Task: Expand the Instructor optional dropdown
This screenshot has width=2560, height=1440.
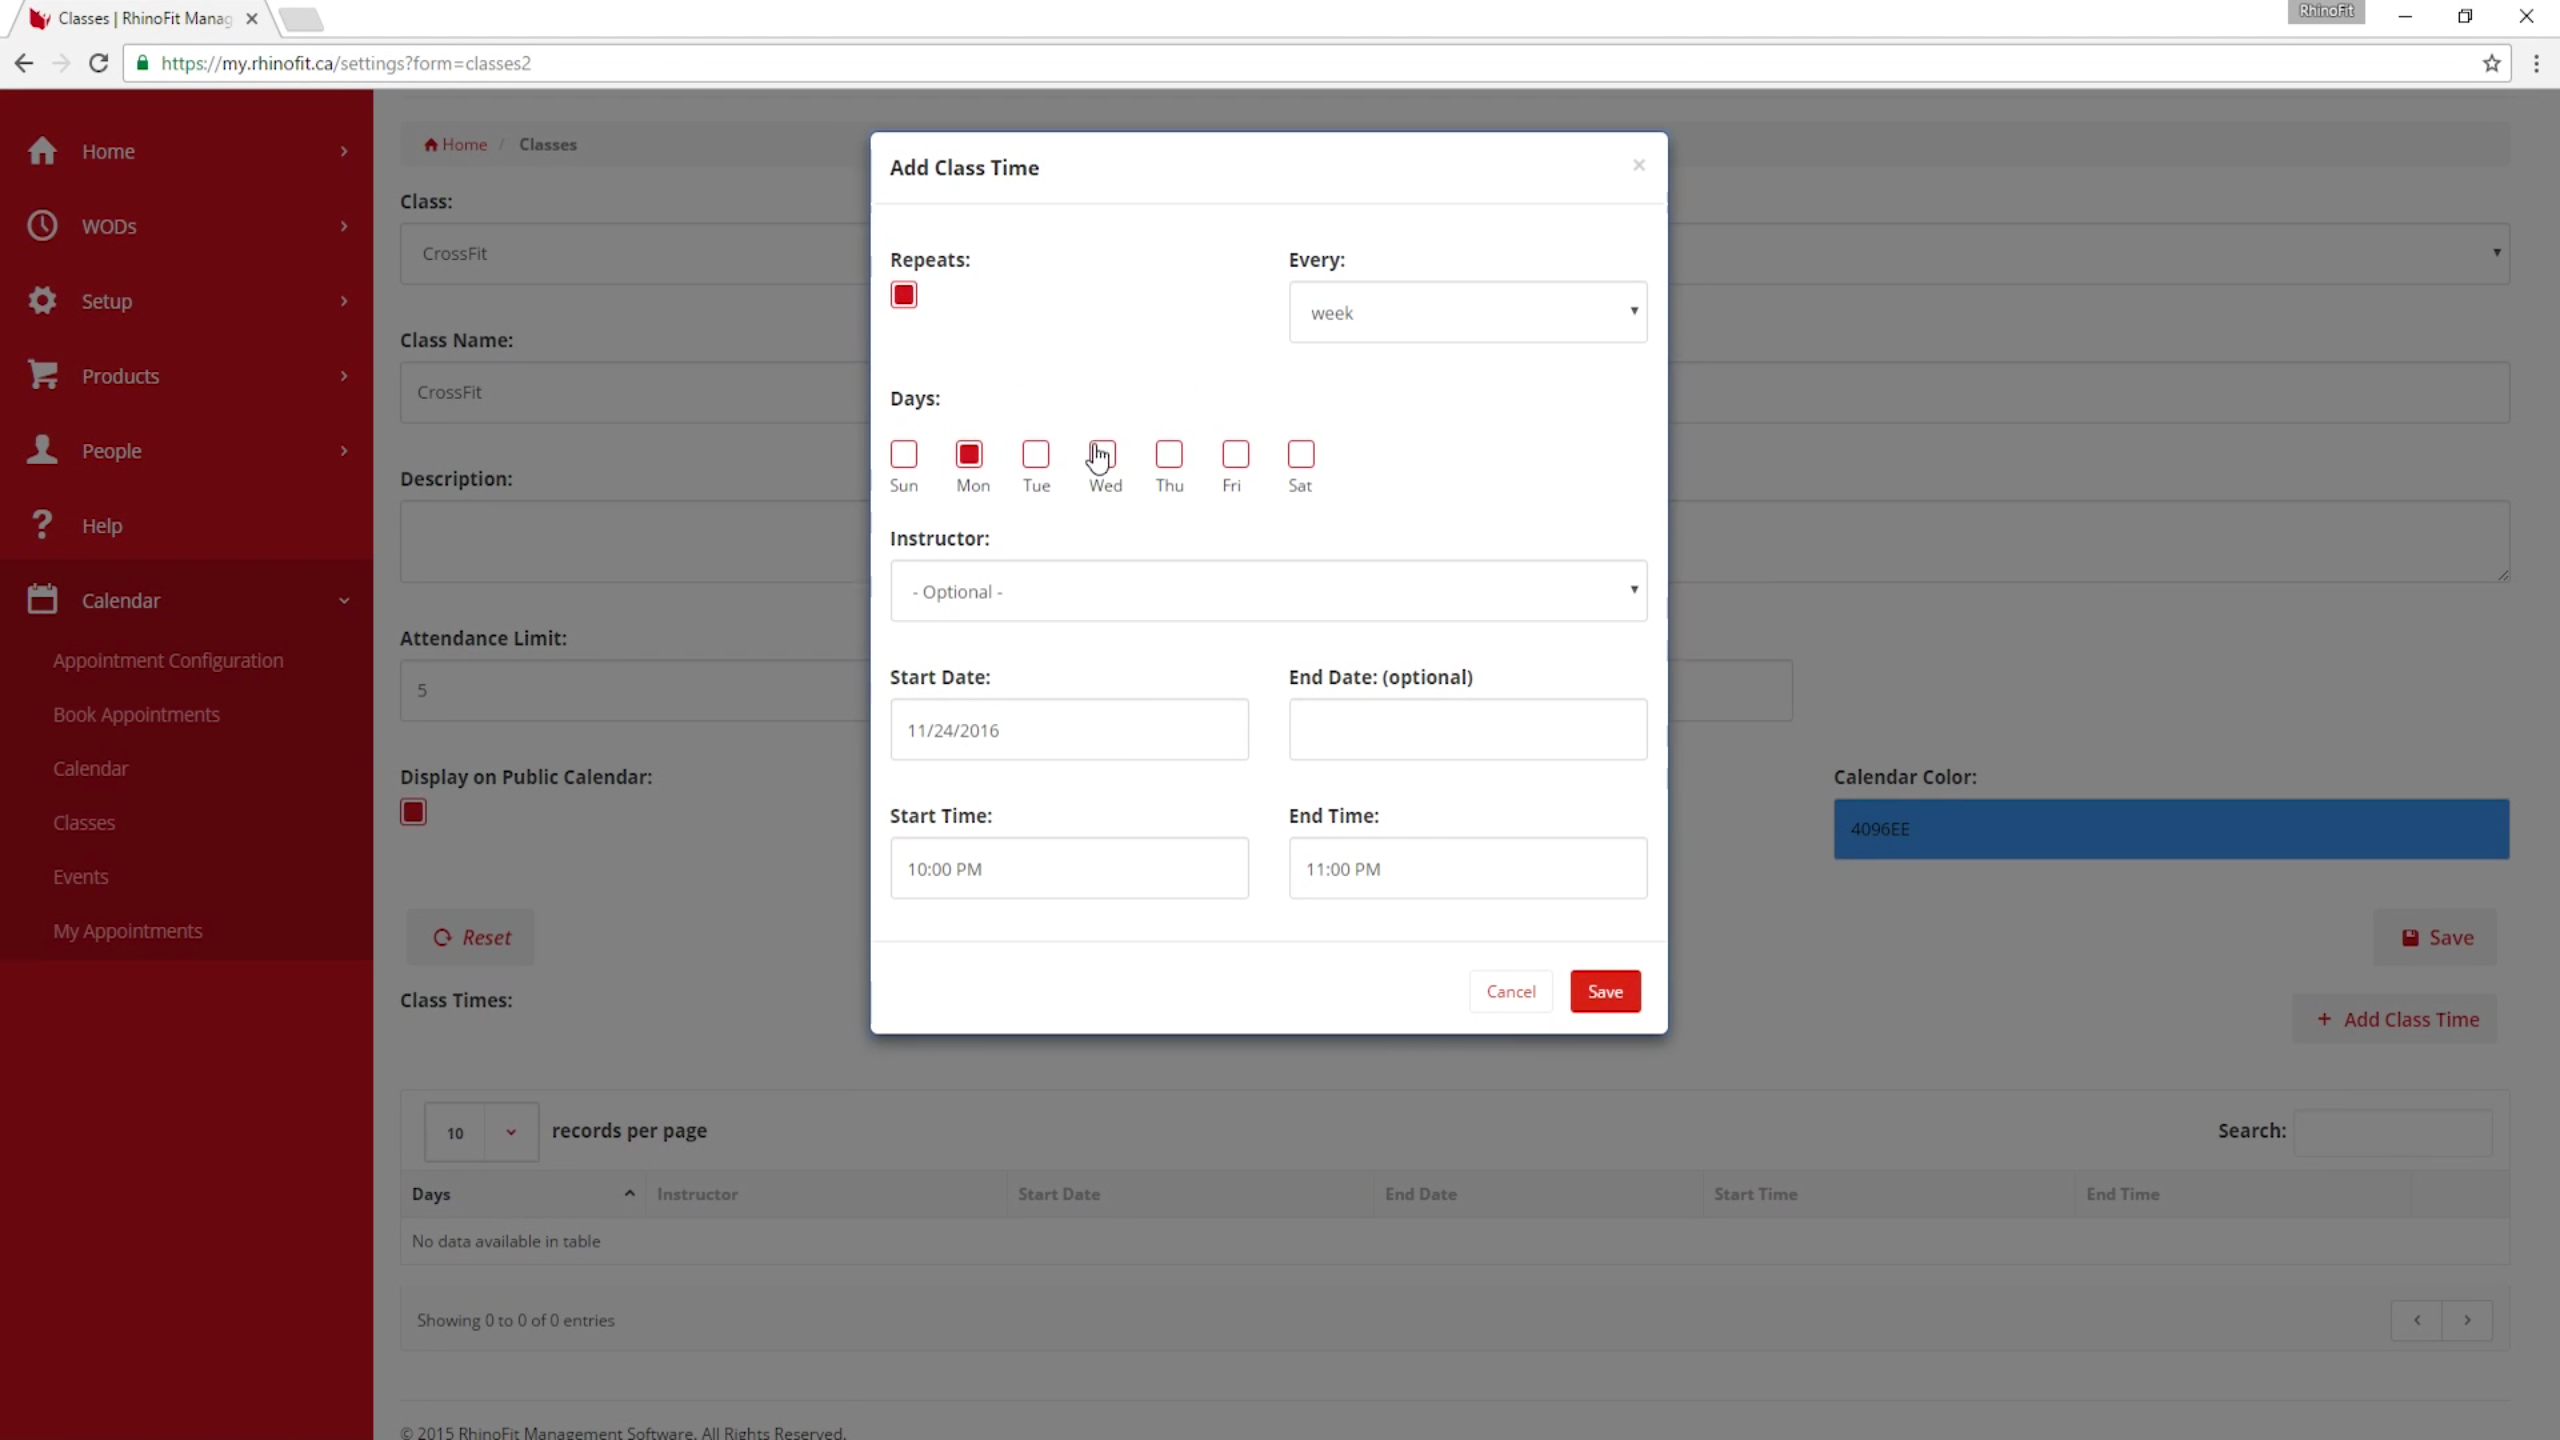Action: click(1268, 591)
